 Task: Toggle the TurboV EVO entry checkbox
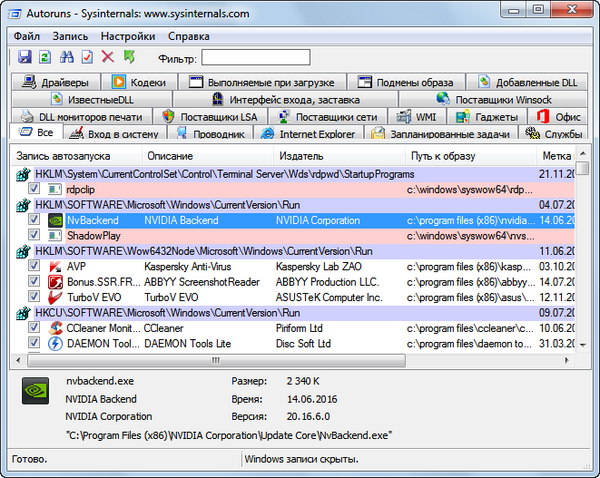point(35,297)
